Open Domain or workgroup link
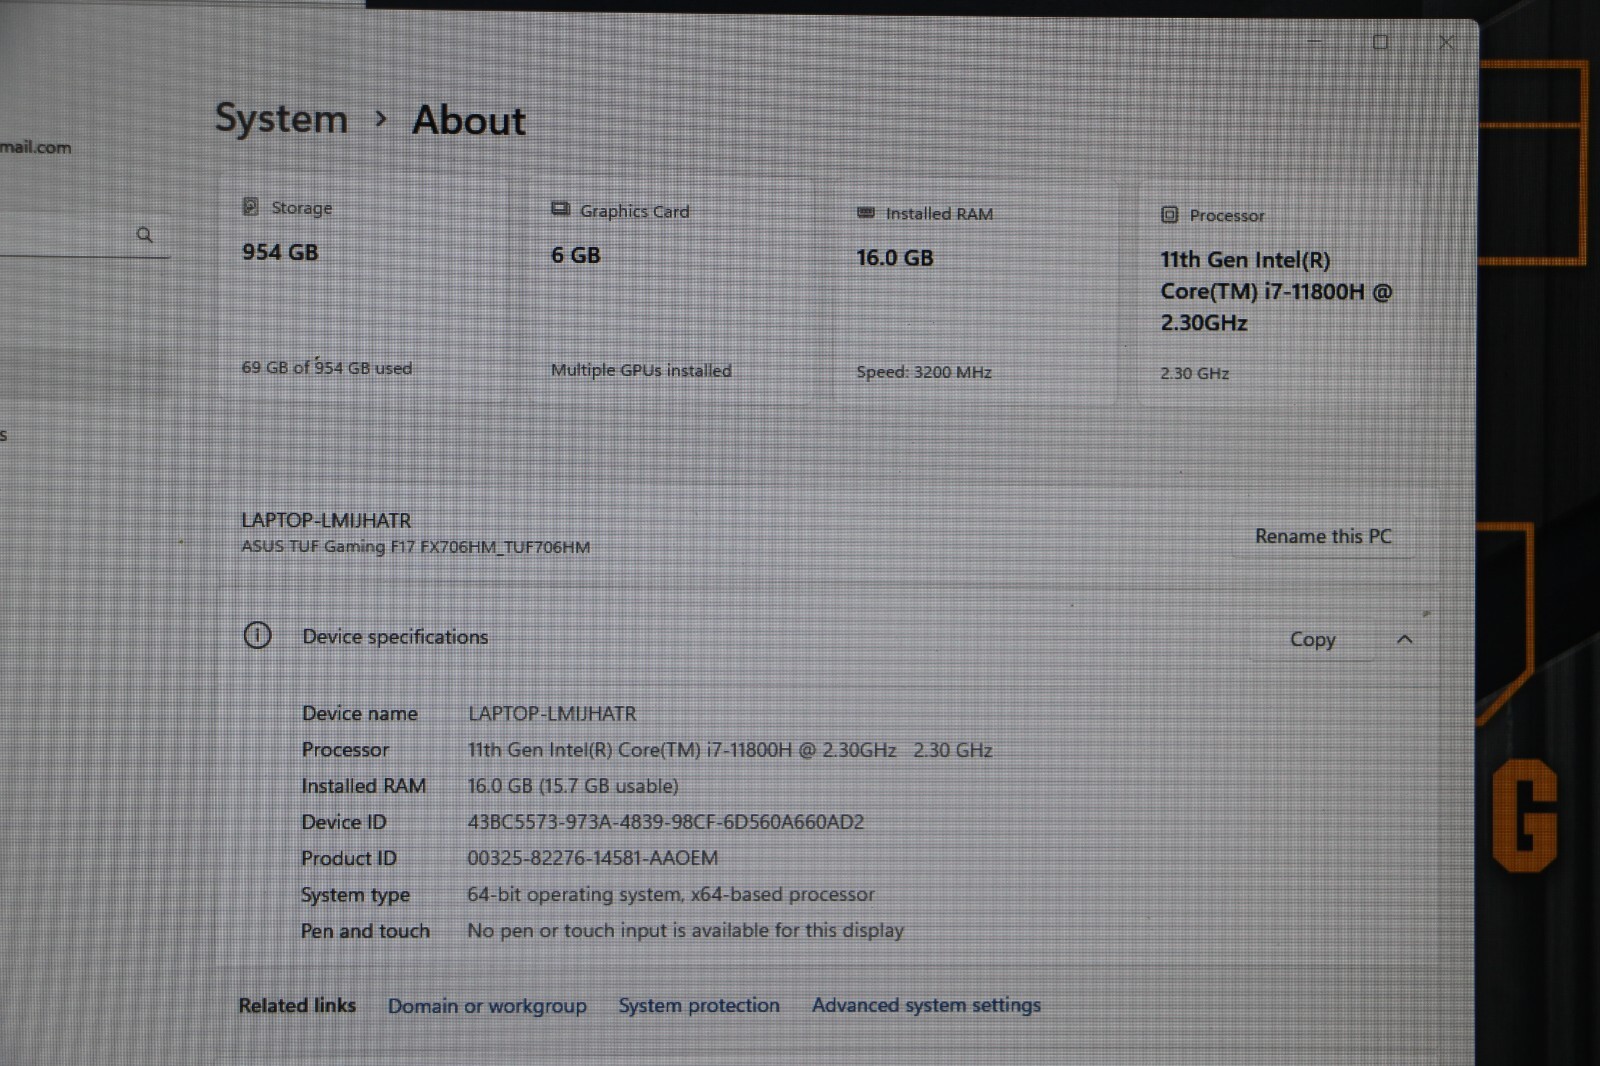 point(487,1006)
